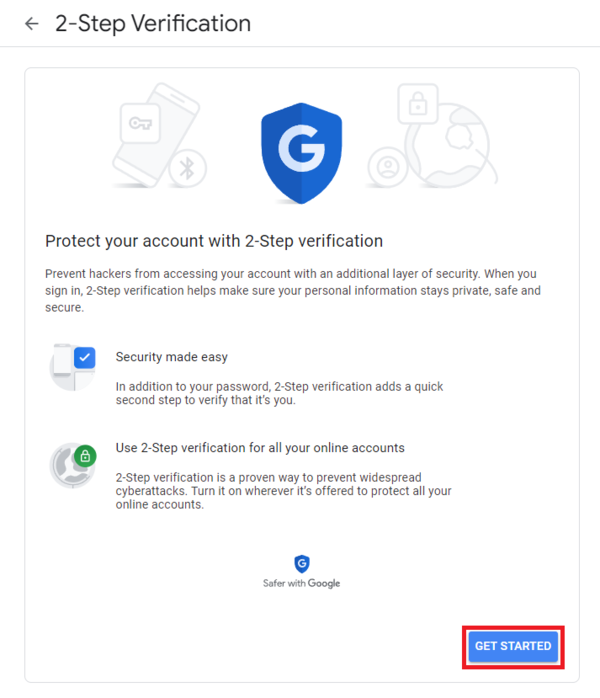Click the key icon inside the phone illustration
The width and height of the screenshot is (600, 698).
137,123
